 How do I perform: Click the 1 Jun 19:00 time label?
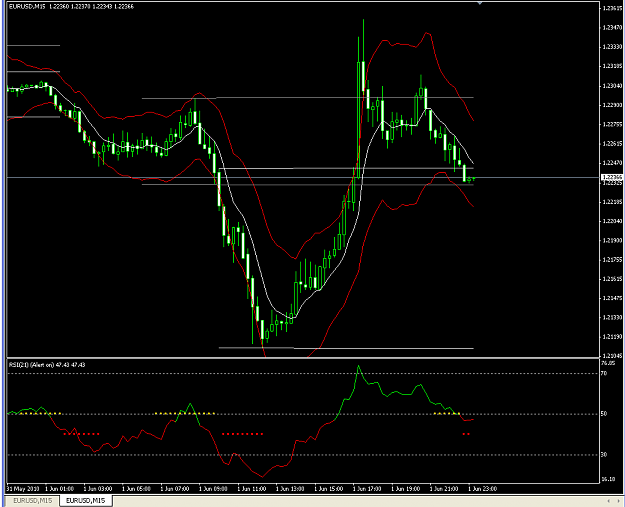pos(406,489)
